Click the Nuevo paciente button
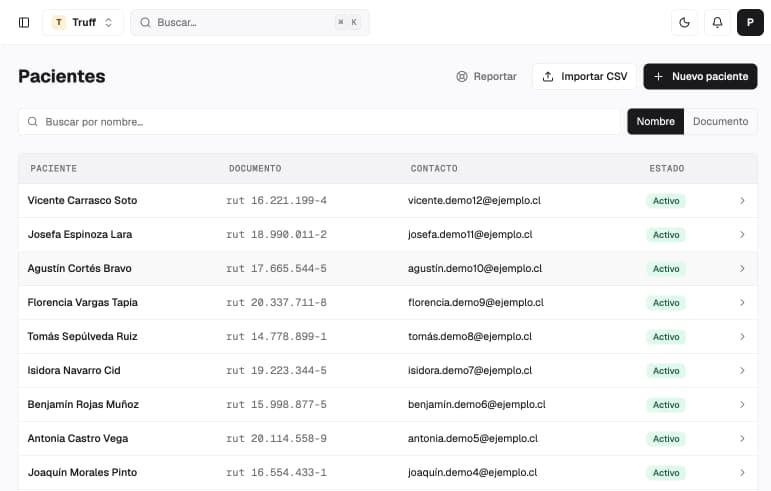 pos(700,77)
